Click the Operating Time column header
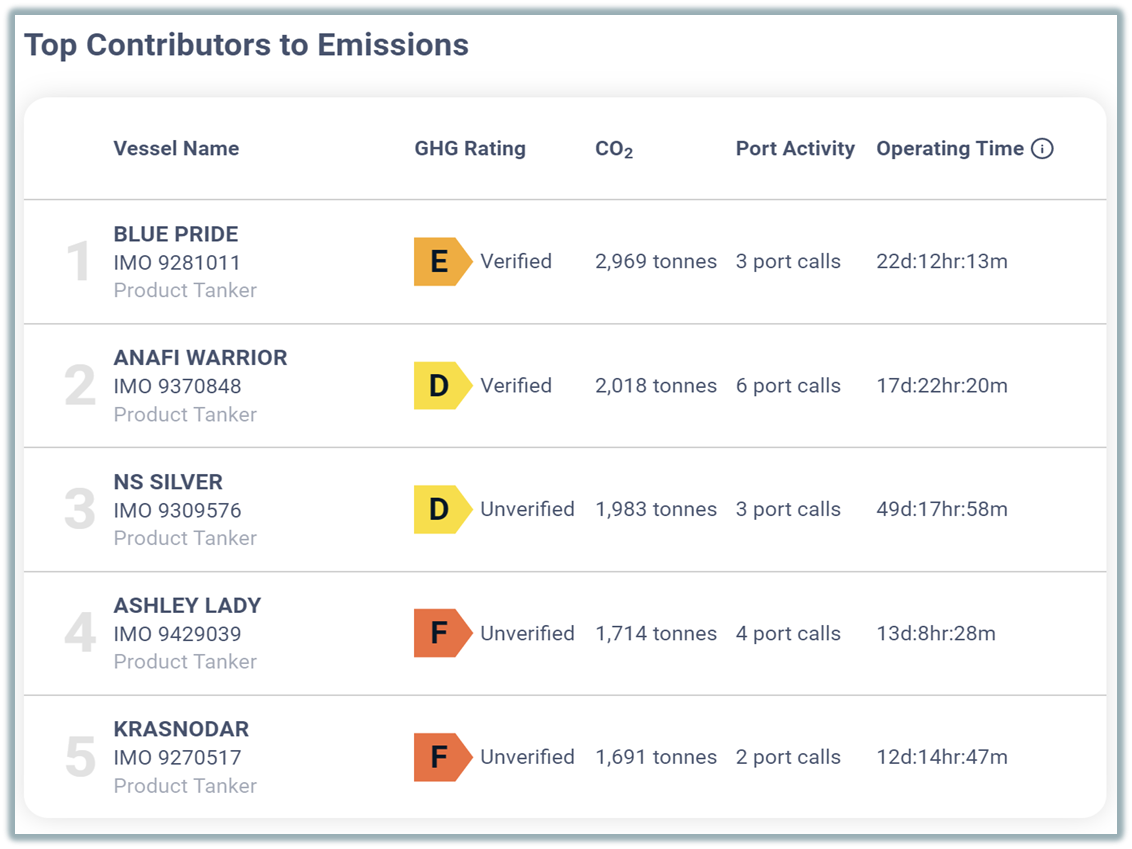The height and width of the screenshot is (849, 1132). pos(950,149)
